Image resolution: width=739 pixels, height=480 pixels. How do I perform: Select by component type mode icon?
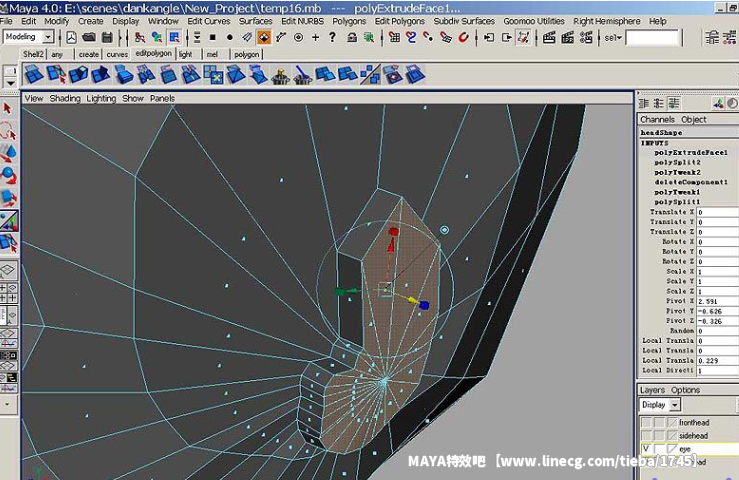tap(174, 37)
